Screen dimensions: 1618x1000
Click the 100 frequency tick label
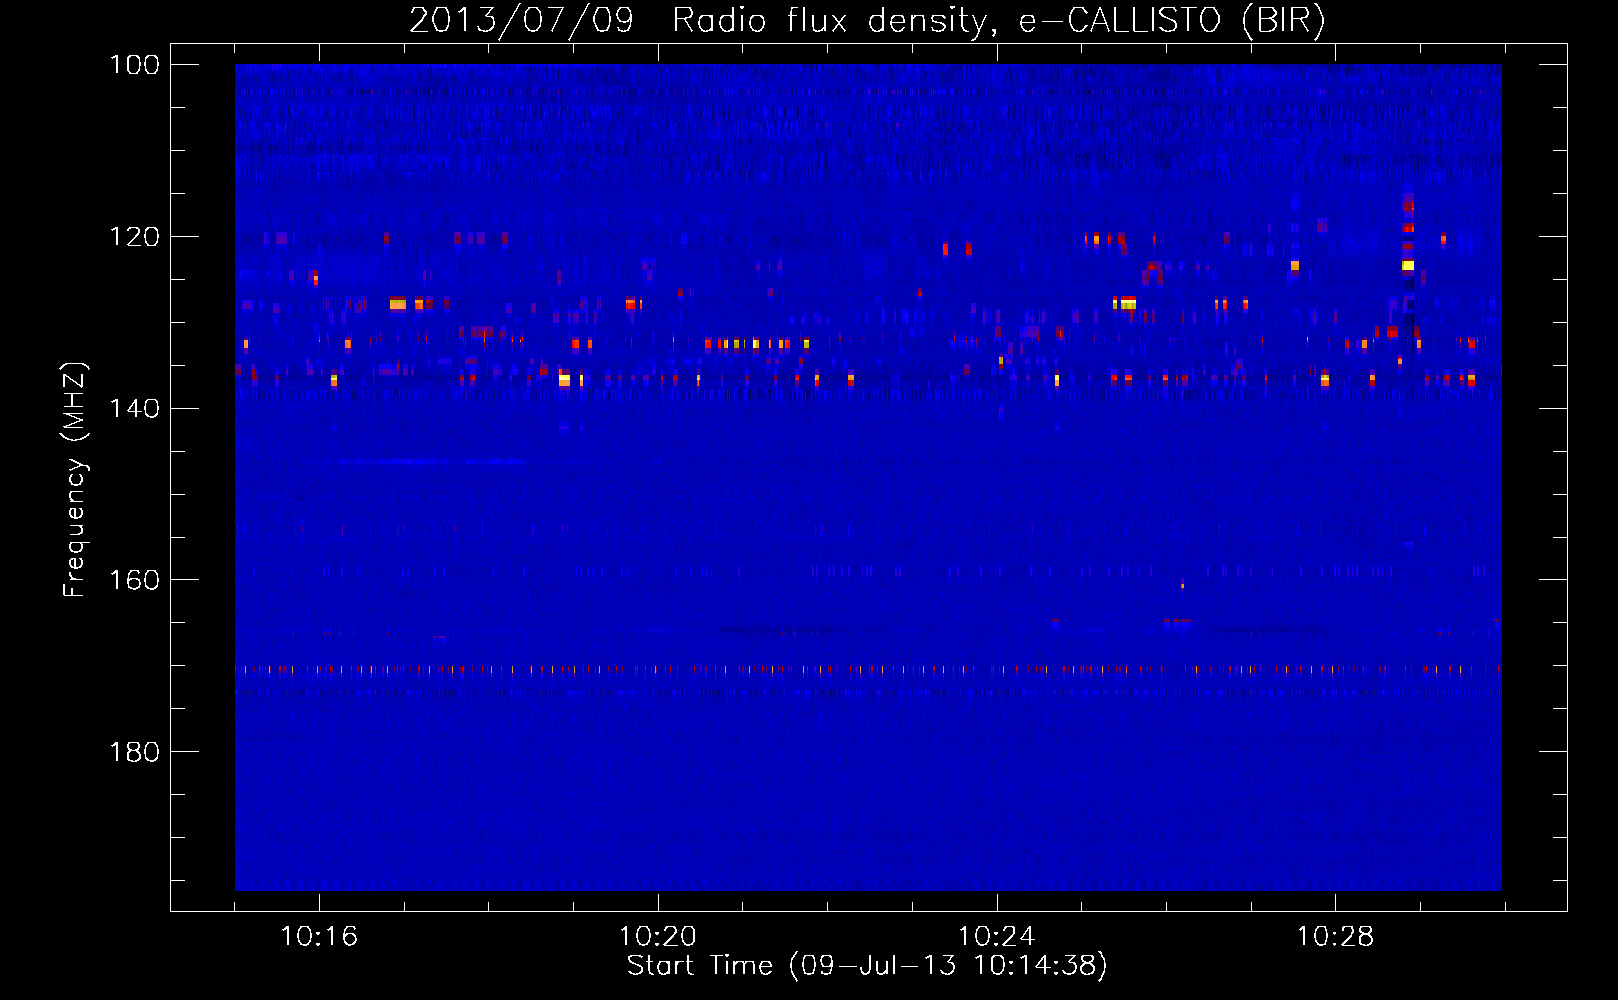click(x=134, y=65)
